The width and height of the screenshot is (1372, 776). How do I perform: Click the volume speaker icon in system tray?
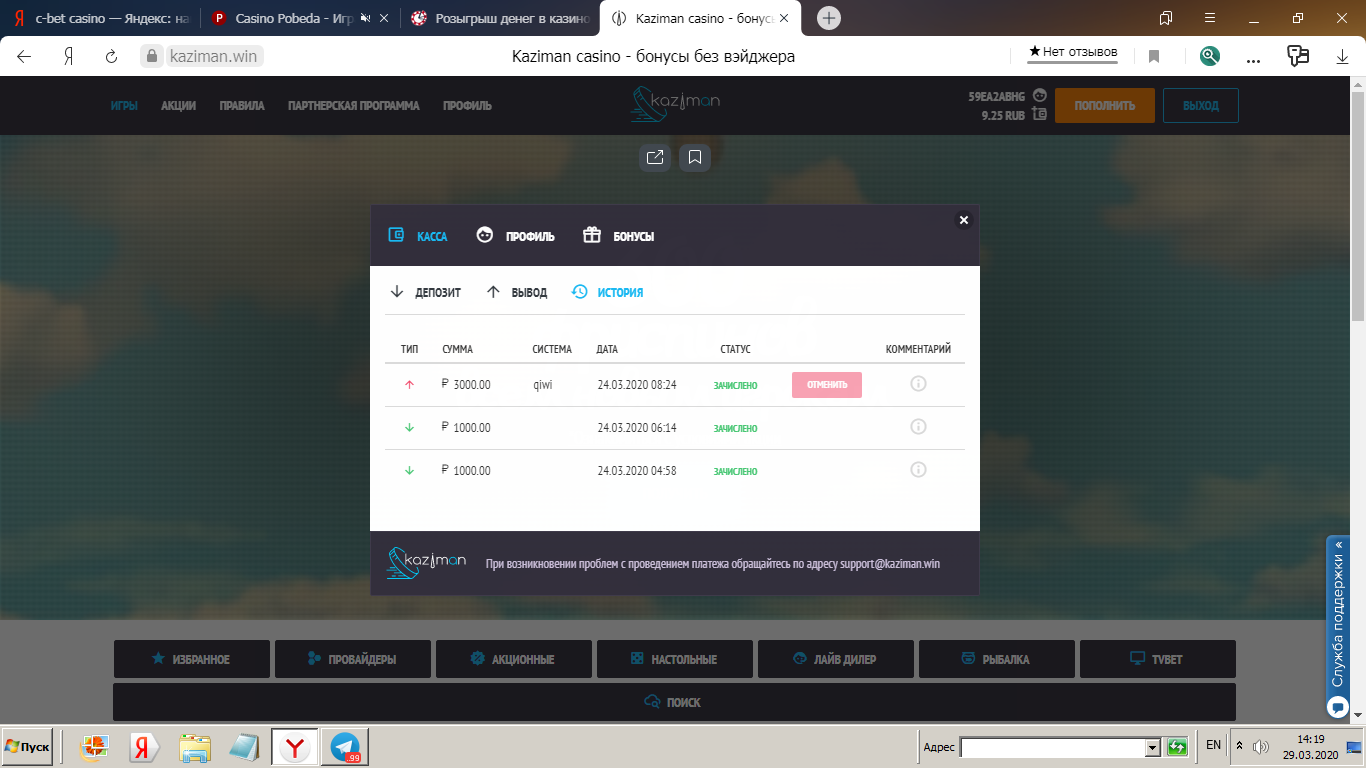coord(1261,746)
